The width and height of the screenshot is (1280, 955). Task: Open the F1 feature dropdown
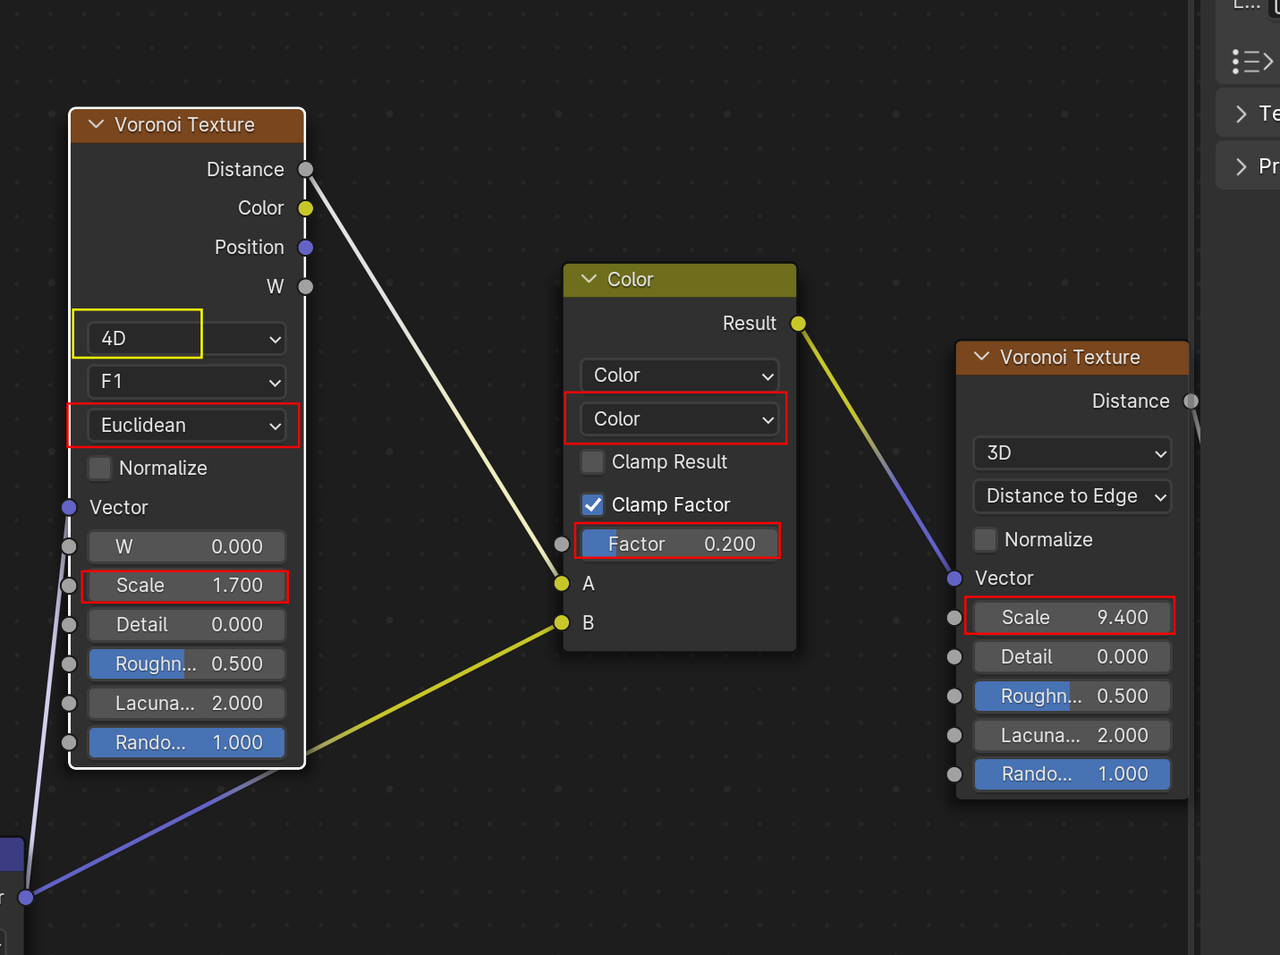(187, 381)
